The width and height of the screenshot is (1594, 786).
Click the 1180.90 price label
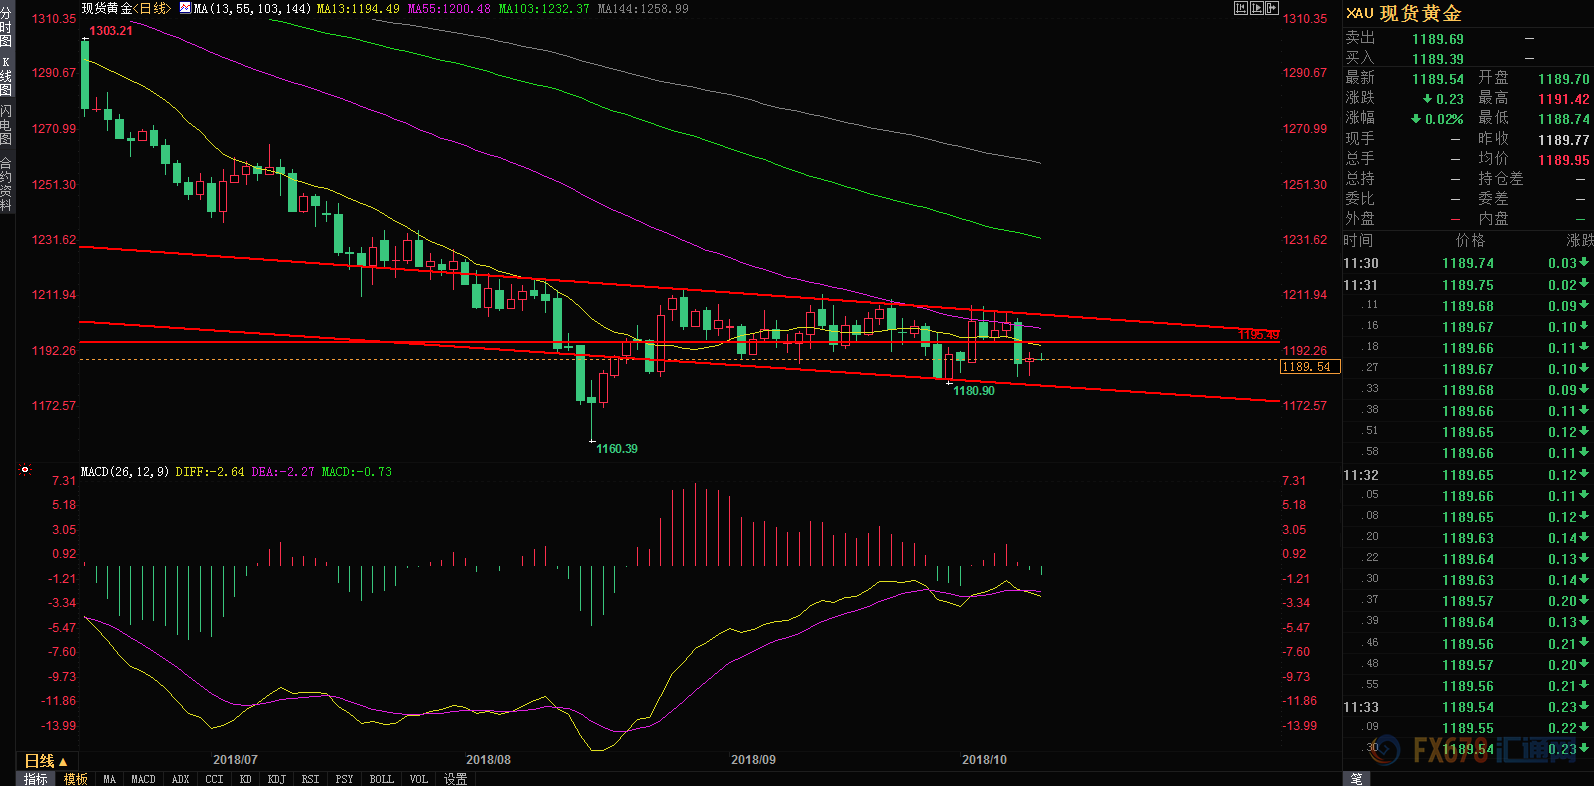pos(974,391)
